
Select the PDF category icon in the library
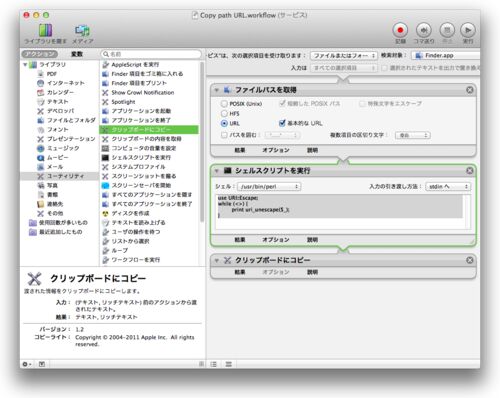click(41, 74)
